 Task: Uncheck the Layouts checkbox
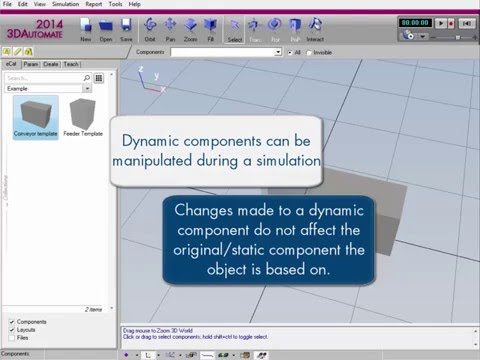[x=12, y=330]
